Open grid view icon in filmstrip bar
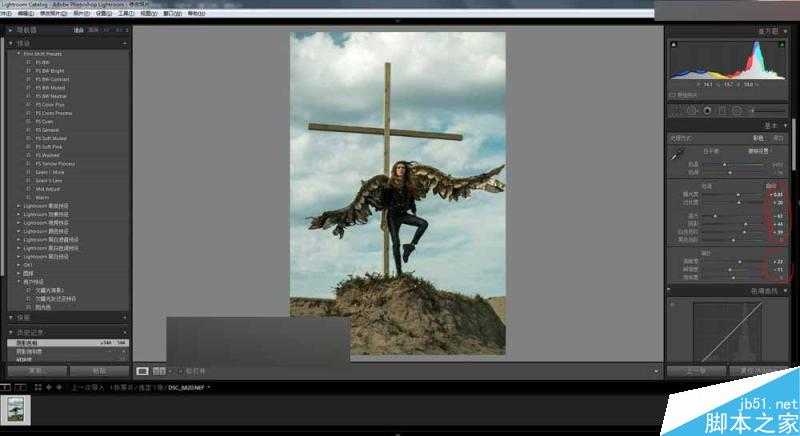The image size is (800, 436). click(38, 386)
